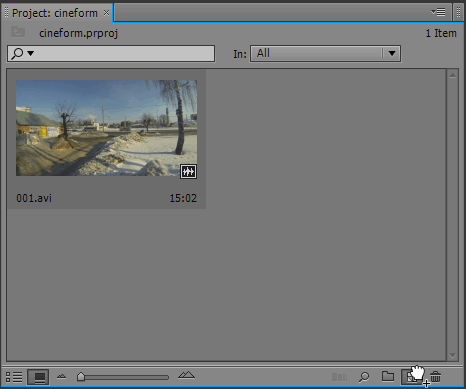
Task: Click the scrollbar down arrow
Action: click(x=452, y=355)
